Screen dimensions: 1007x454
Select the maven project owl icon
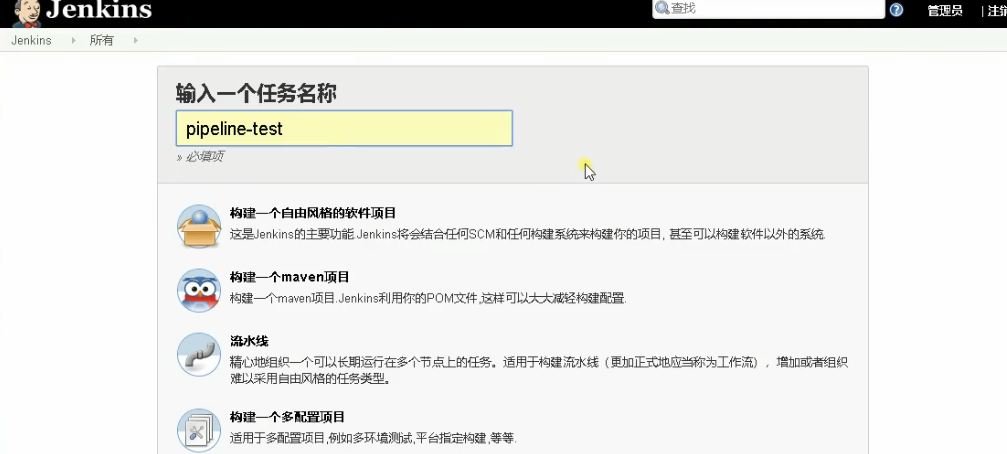click(x=199, y=290)
